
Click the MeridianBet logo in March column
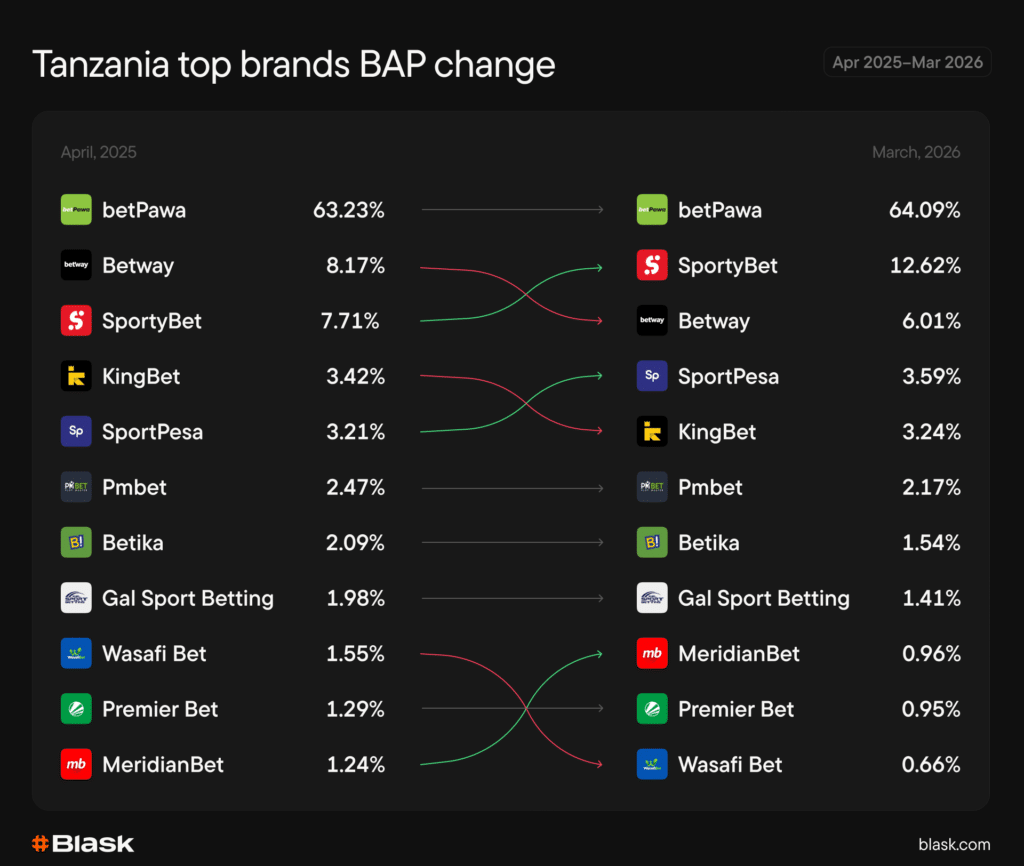tap(652, 654)
